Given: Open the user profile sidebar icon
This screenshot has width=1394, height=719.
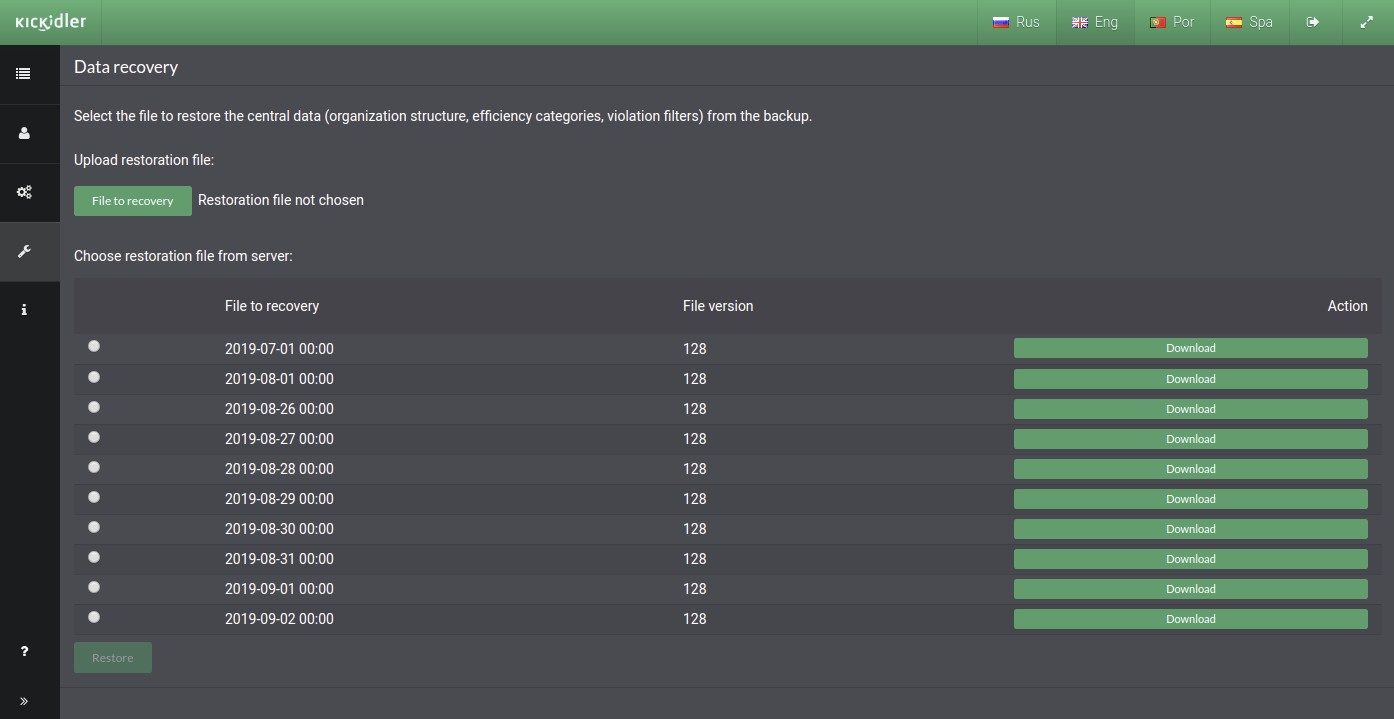Looking at the screenshot, I should tap(24, 133).
